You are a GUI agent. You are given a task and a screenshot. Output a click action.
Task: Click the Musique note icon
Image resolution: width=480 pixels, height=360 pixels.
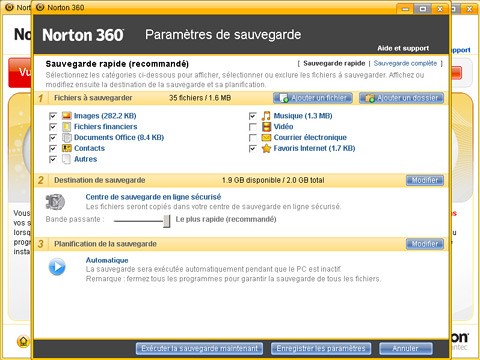(266, 116)
